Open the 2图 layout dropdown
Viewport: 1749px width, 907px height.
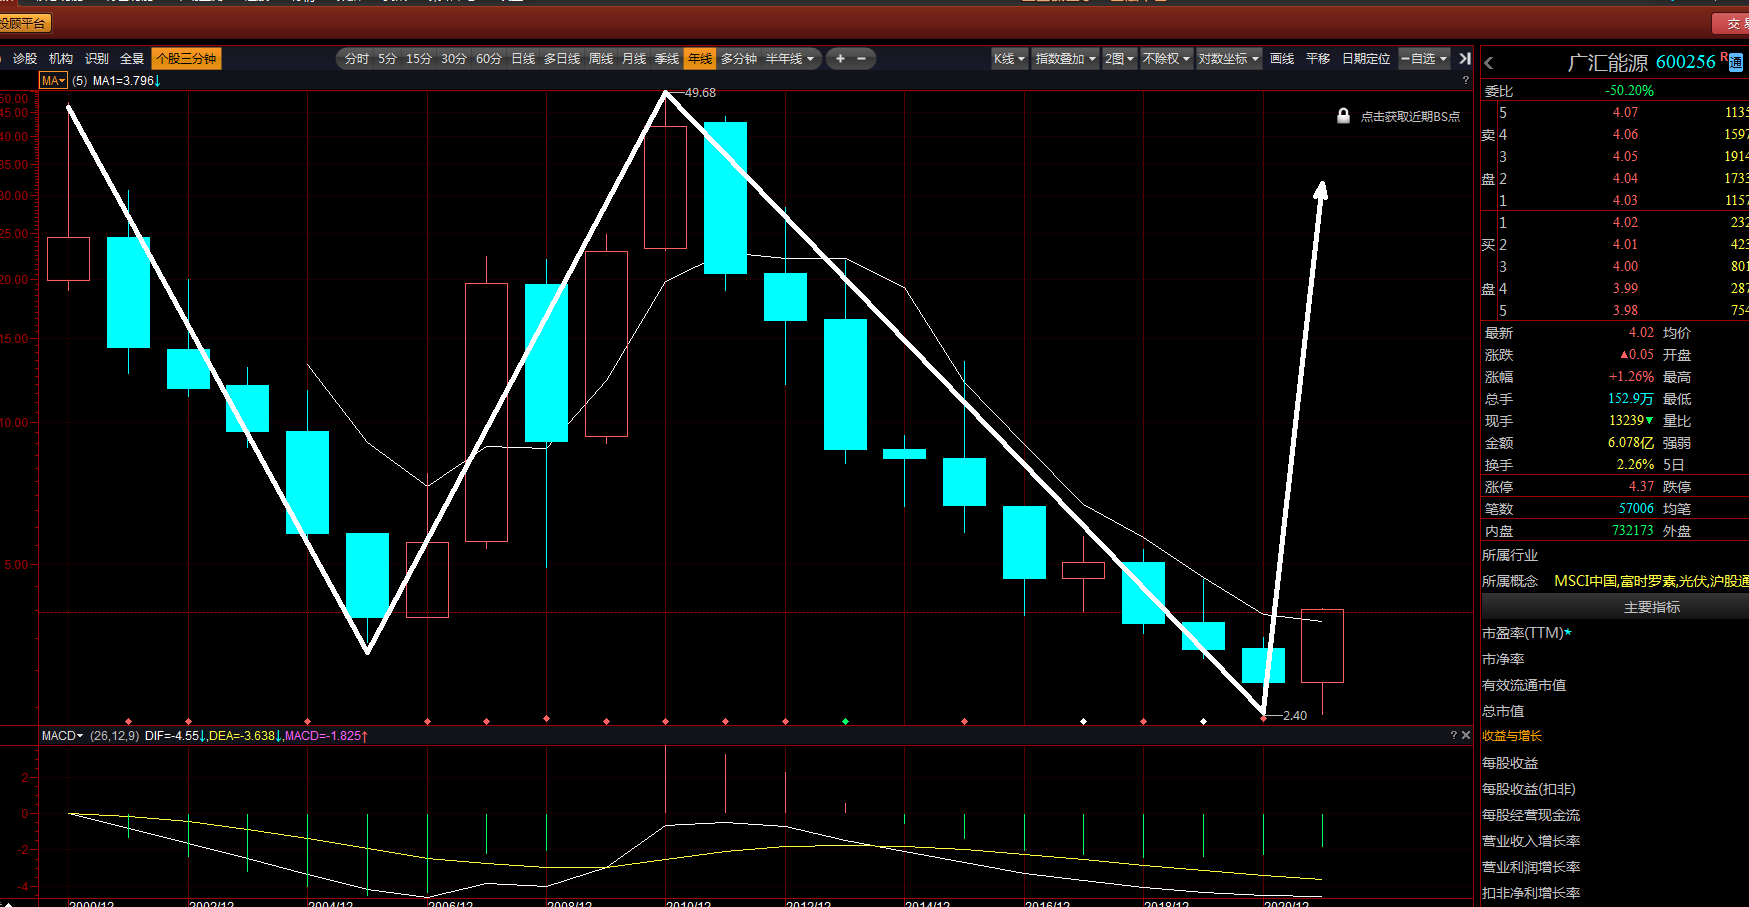click(x=1119, y=59)
